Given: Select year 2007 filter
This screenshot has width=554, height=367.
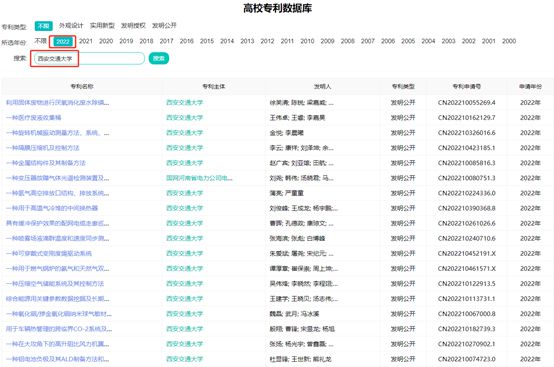Looking at the screenshot, I should [368, 41].
